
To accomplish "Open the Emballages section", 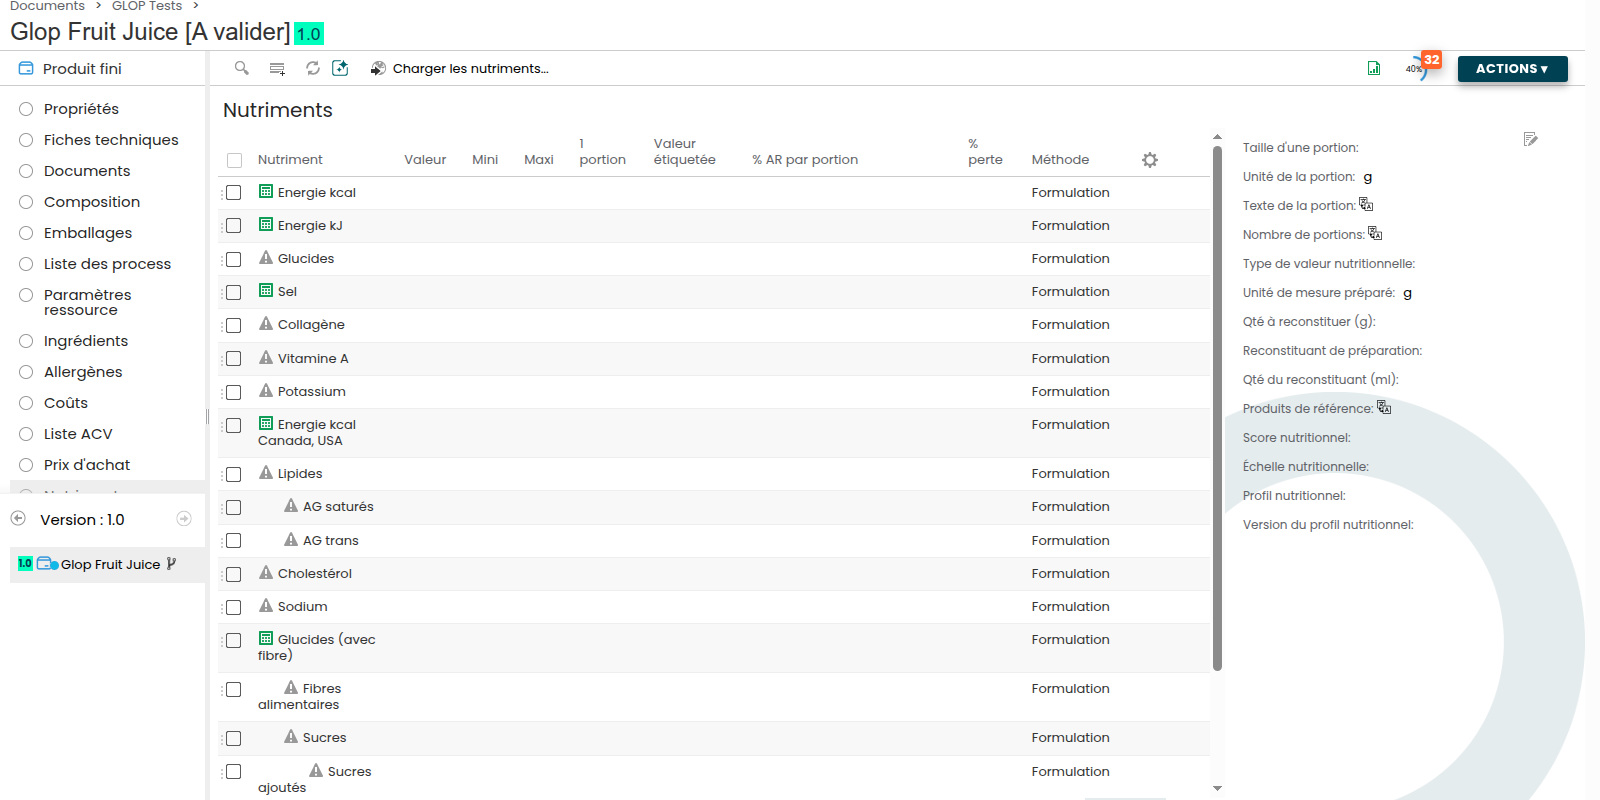I will click(87, 233).
